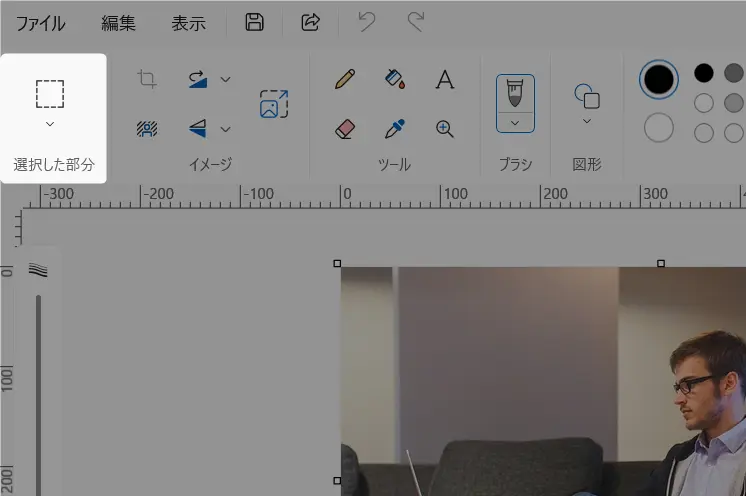Select the fill bucket tool

tap(394, 79)
